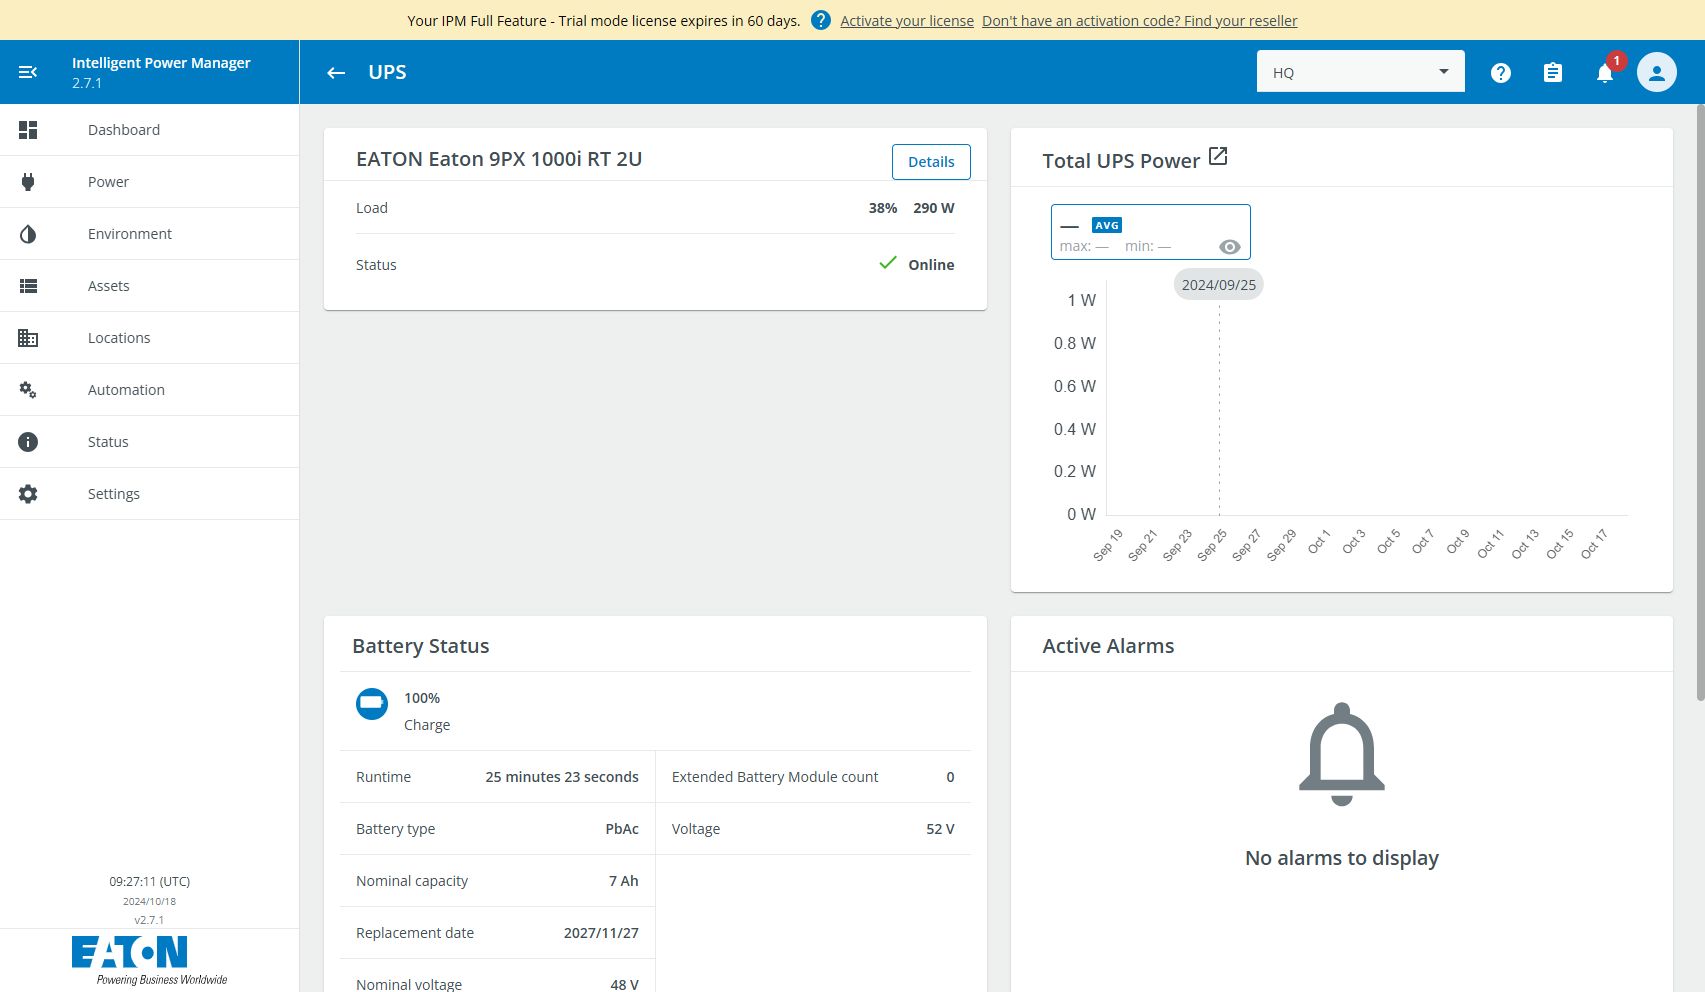Click the back arrow next to UPS

tap(336, 72)
